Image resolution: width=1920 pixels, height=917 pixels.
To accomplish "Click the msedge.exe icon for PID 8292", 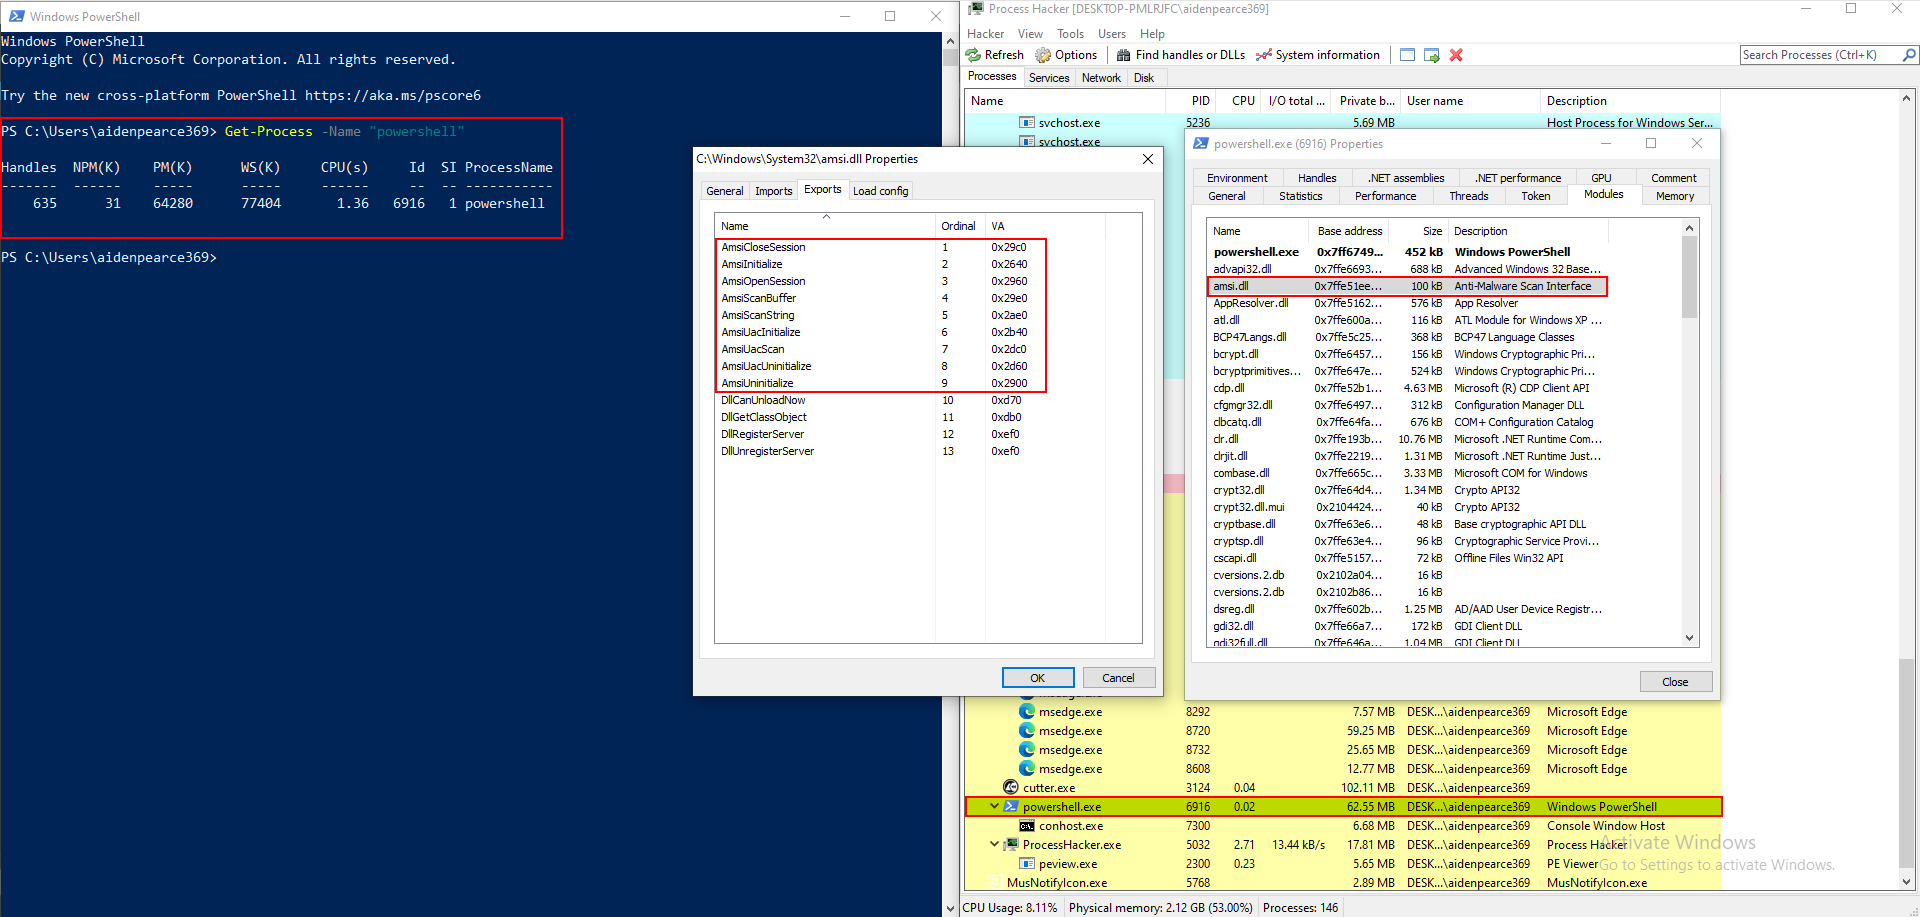I will tap(1027, 712).
